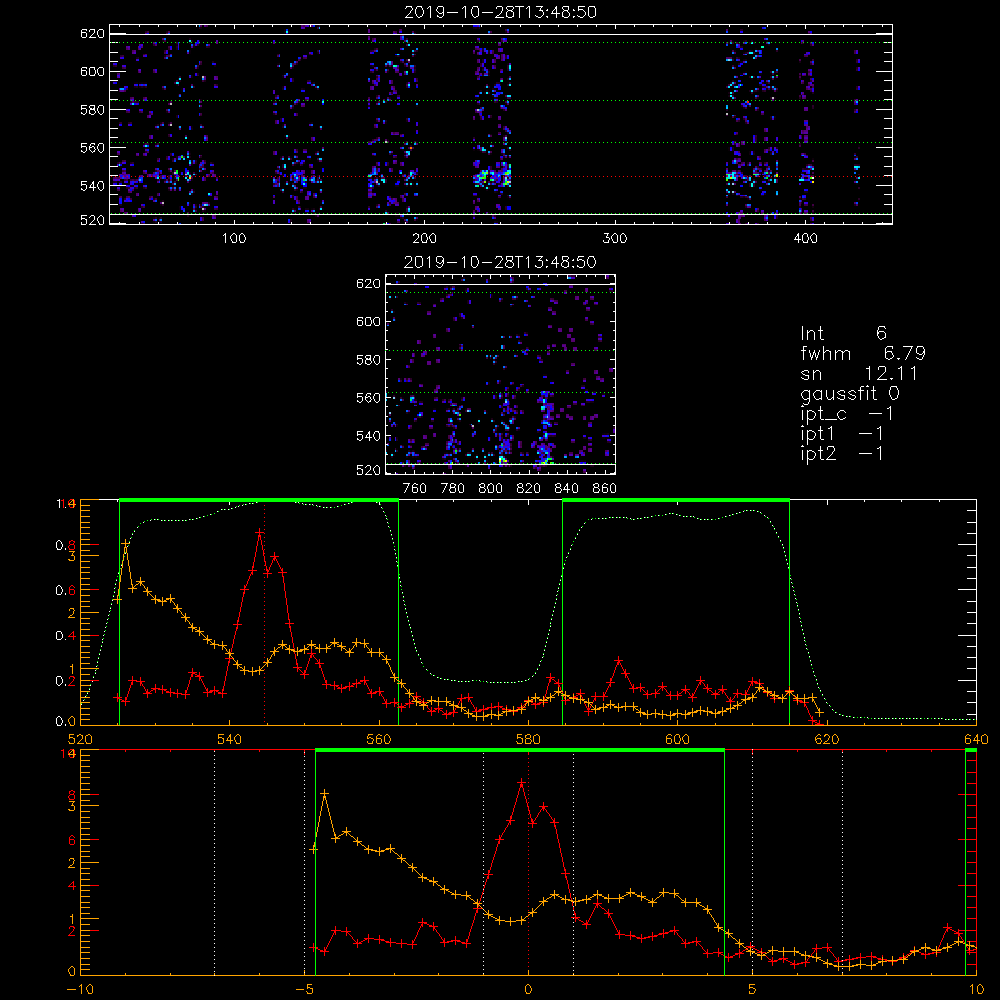Click the left thick green bar above the profile plot
Viewport: 1000px width, 1000px height.
tap(259, 501)
